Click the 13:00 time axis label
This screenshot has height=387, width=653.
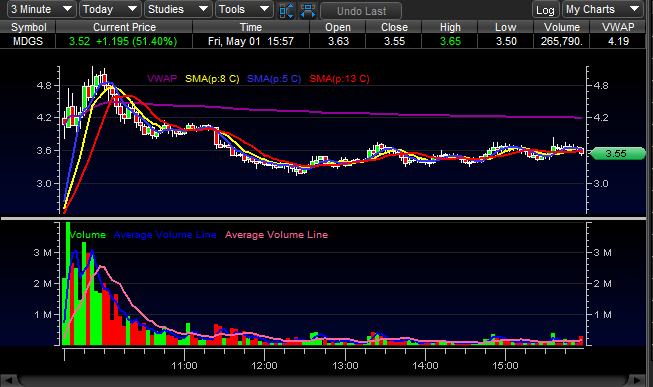click(x=345, y=366)
